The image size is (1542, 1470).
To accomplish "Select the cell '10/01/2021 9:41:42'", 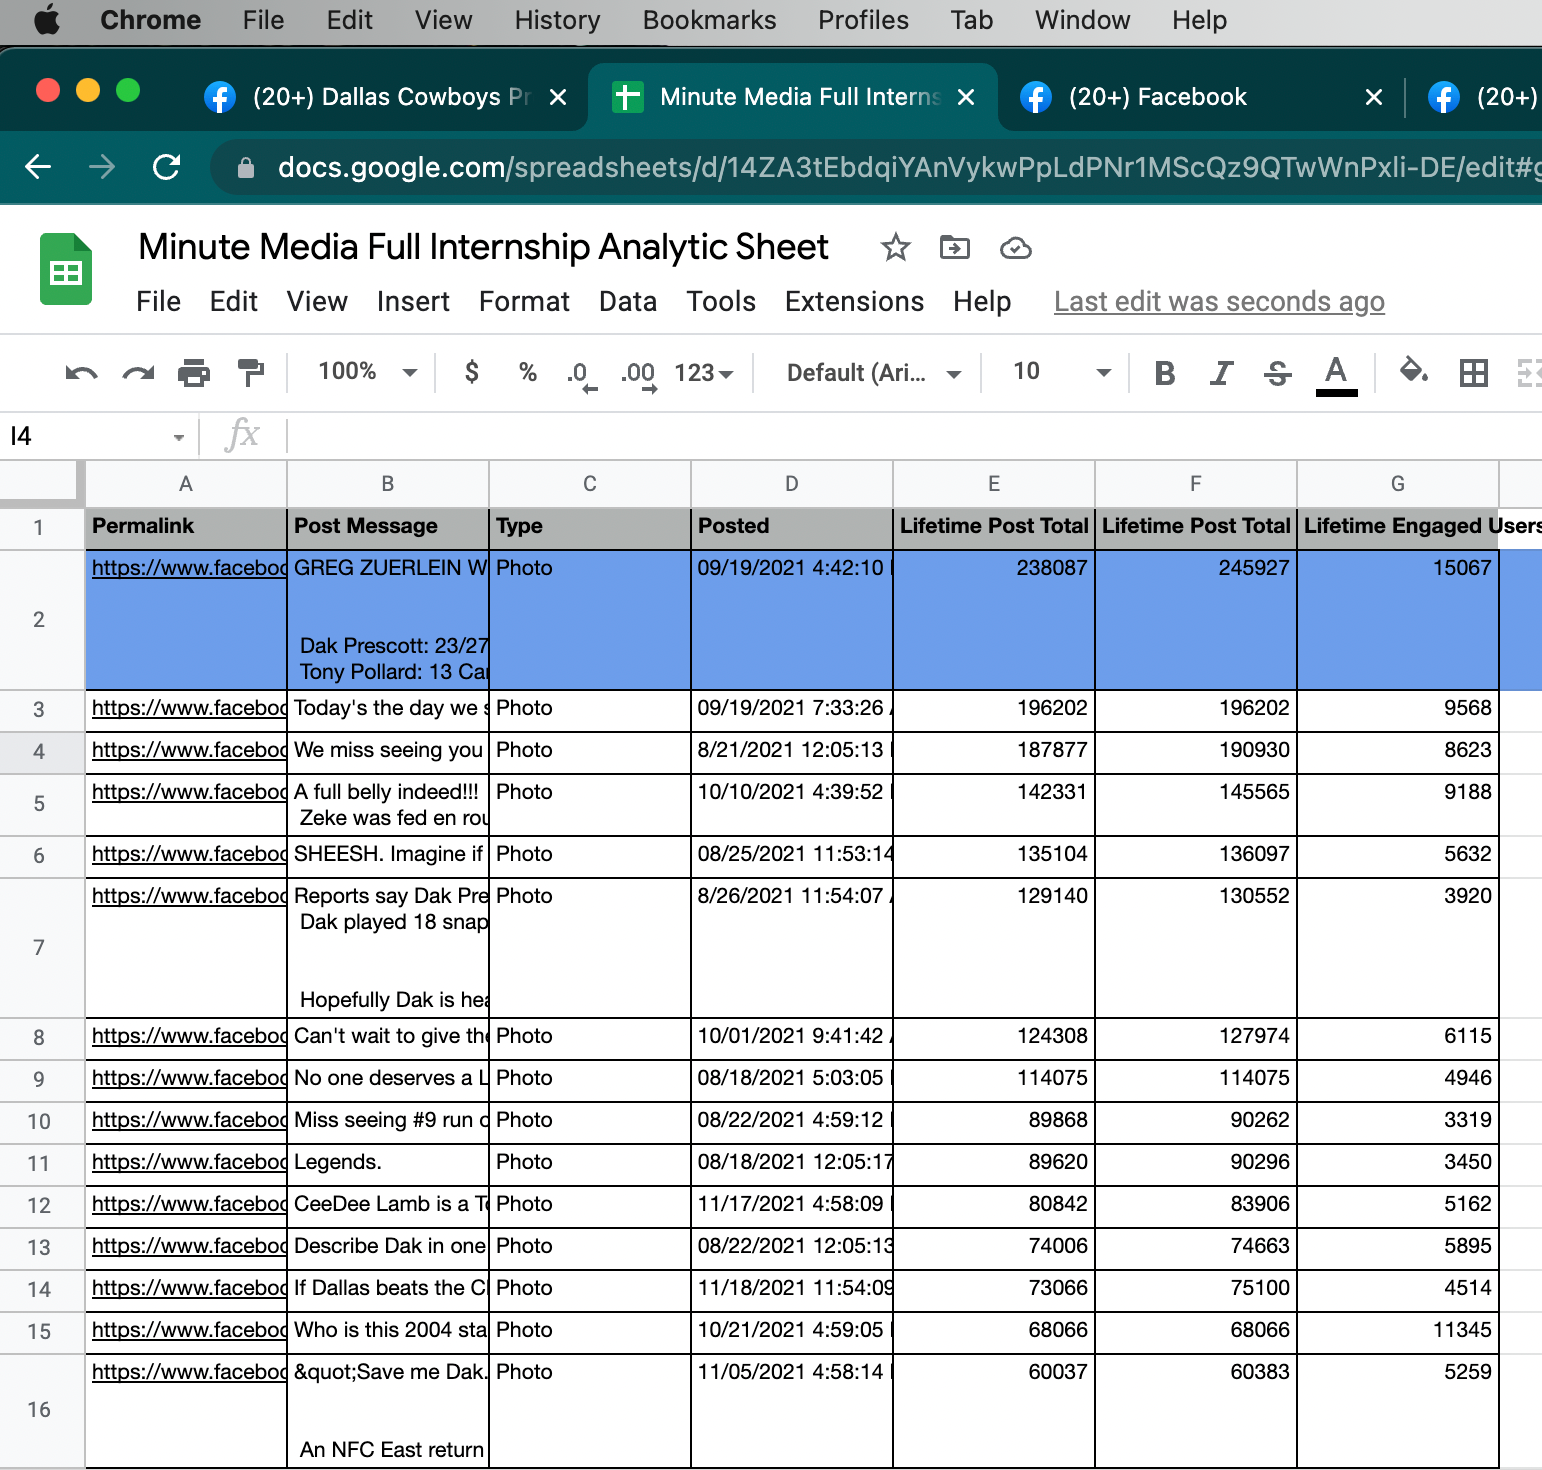I will click(791, 1037).
